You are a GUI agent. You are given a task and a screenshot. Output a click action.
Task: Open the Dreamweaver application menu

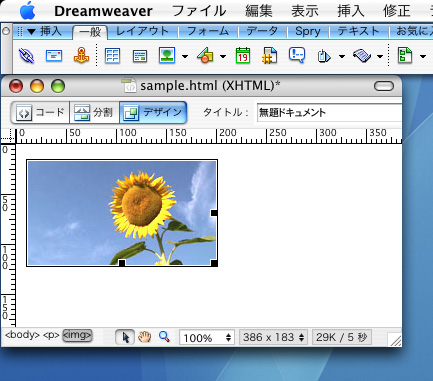[x=103, y=11]
